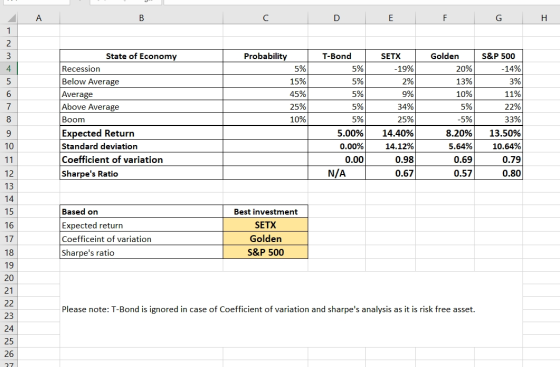The height and width of the screenshot is (367, 560).
Task: Select the S&P 500 Sharpe ratio 0.80 cell
Action: pyautogui.click(x=499, y=174)
